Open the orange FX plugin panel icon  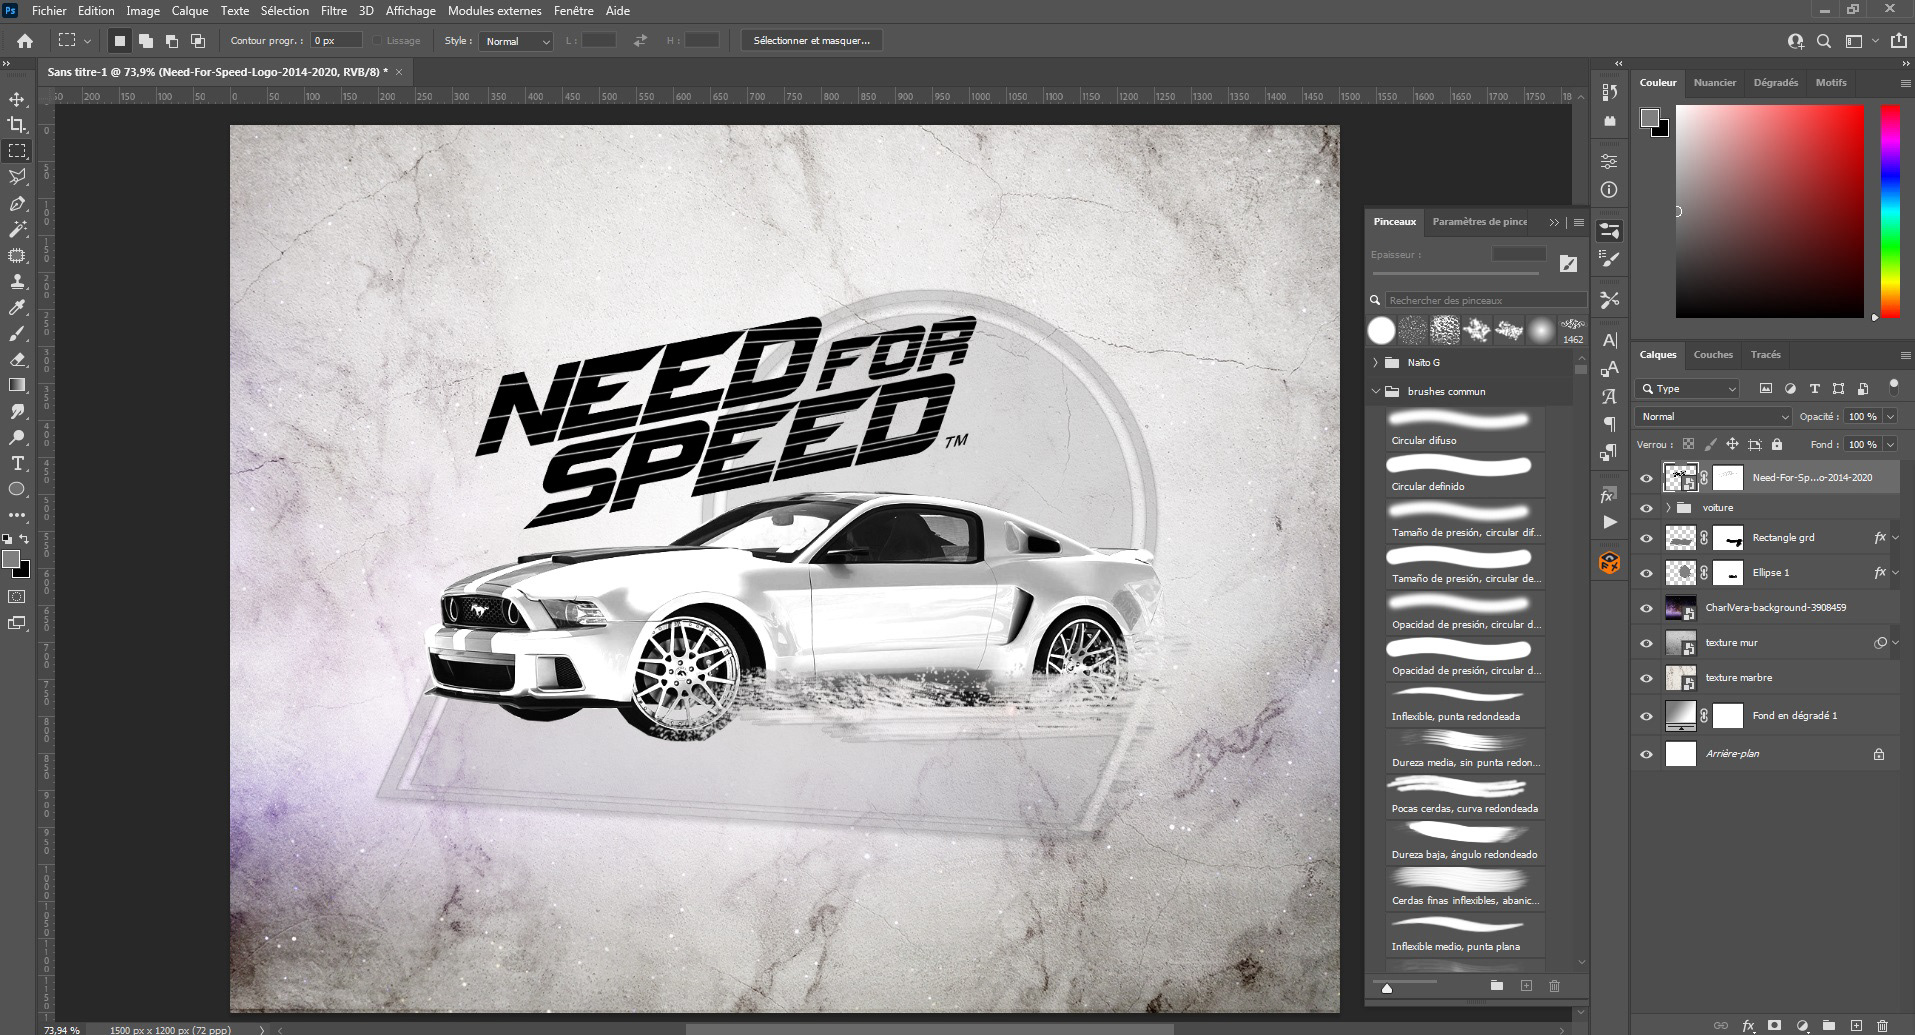[x=1609, y=563]
